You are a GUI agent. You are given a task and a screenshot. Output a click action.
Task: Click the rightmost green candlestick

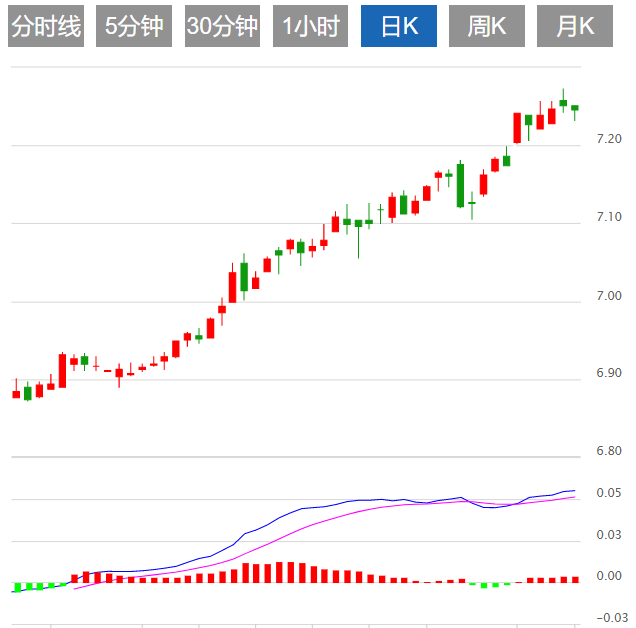click(575, 108)
